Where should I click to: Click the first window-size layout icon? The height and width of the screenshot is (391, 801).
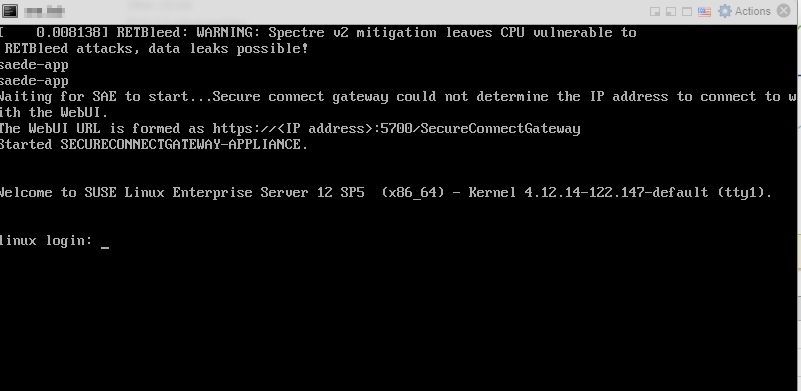pos(654,12)
